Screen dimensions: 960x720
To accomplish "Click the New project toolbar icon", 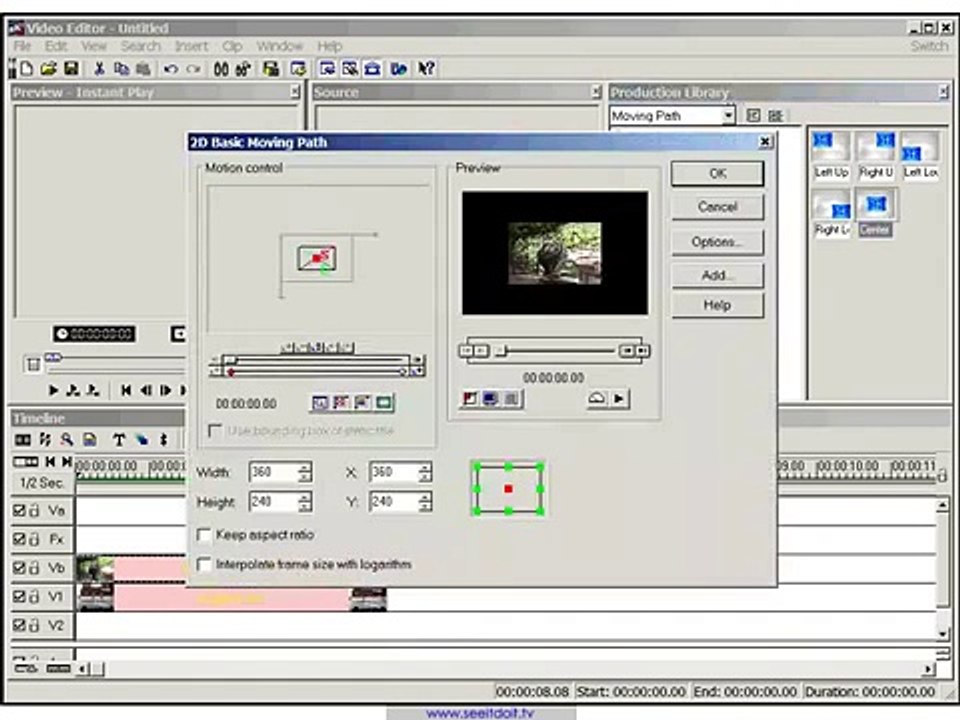I will (x=26, y=69).
